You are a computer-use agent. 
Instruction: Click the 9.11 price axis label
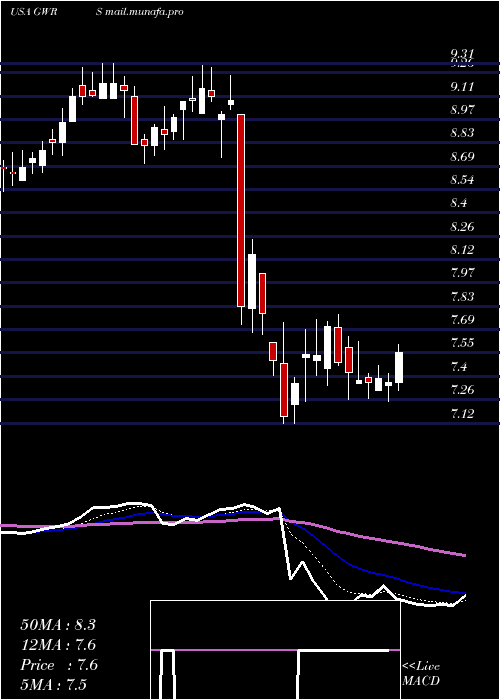click(462, 86)
